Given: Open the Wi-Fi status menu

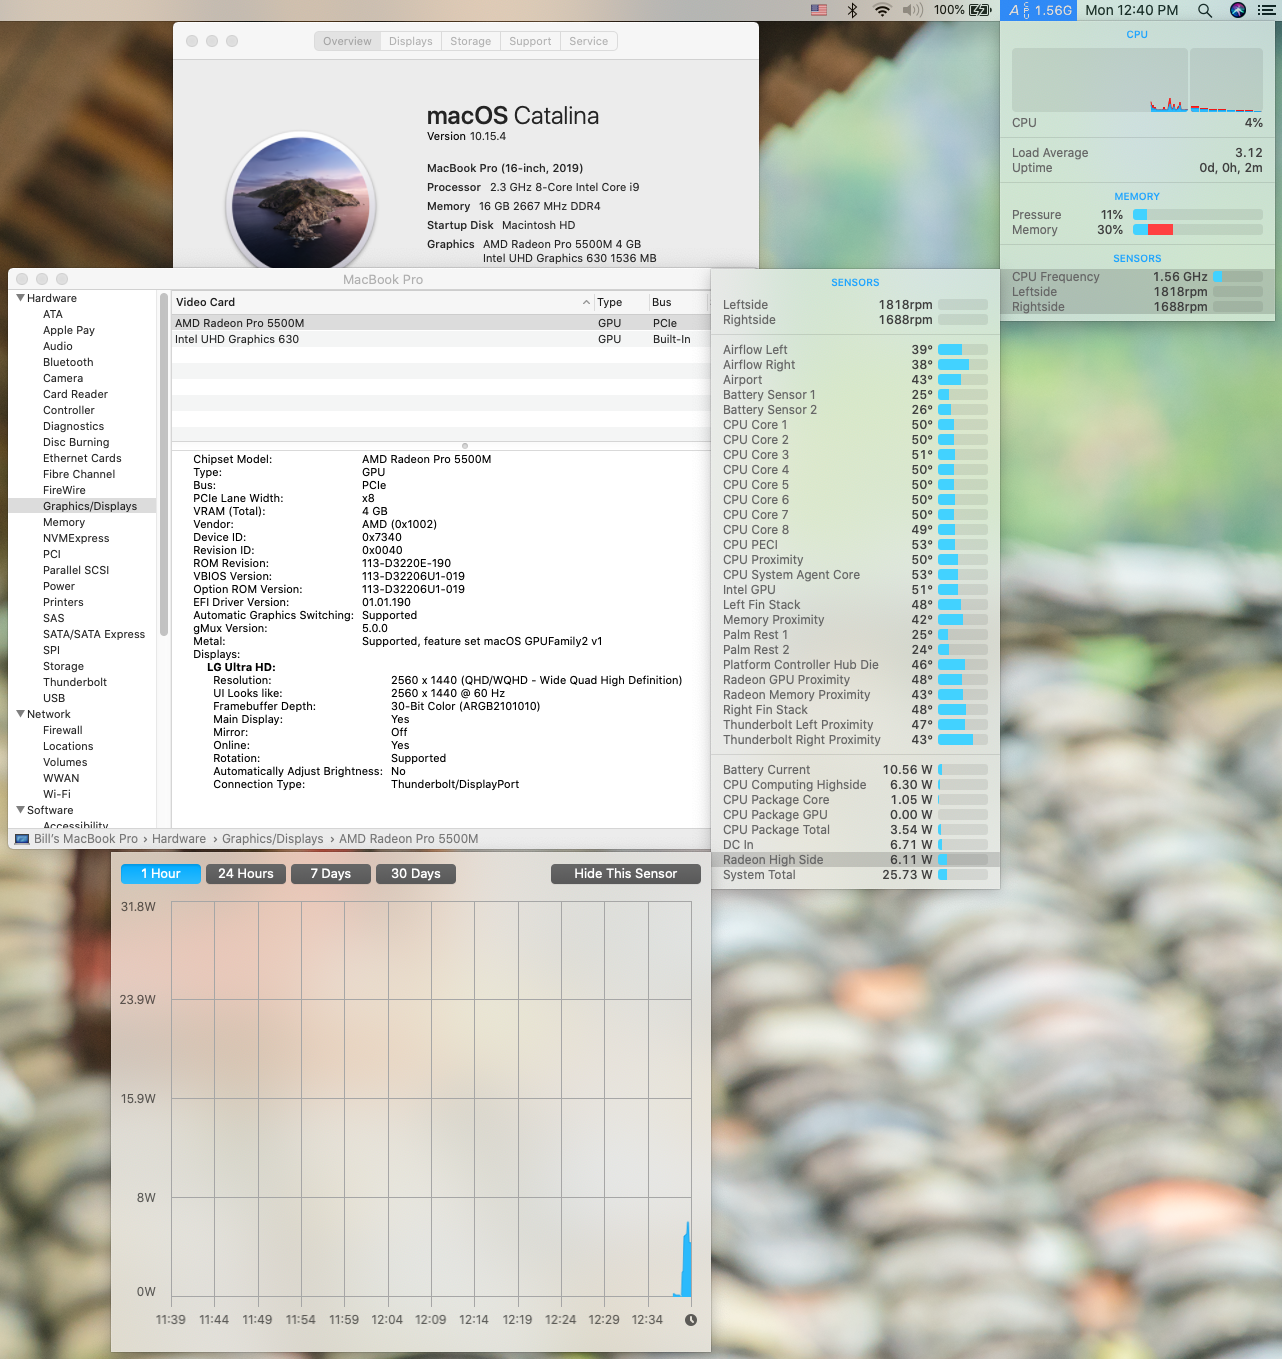Looking at the screenshot, I should [x=882, y=10].
